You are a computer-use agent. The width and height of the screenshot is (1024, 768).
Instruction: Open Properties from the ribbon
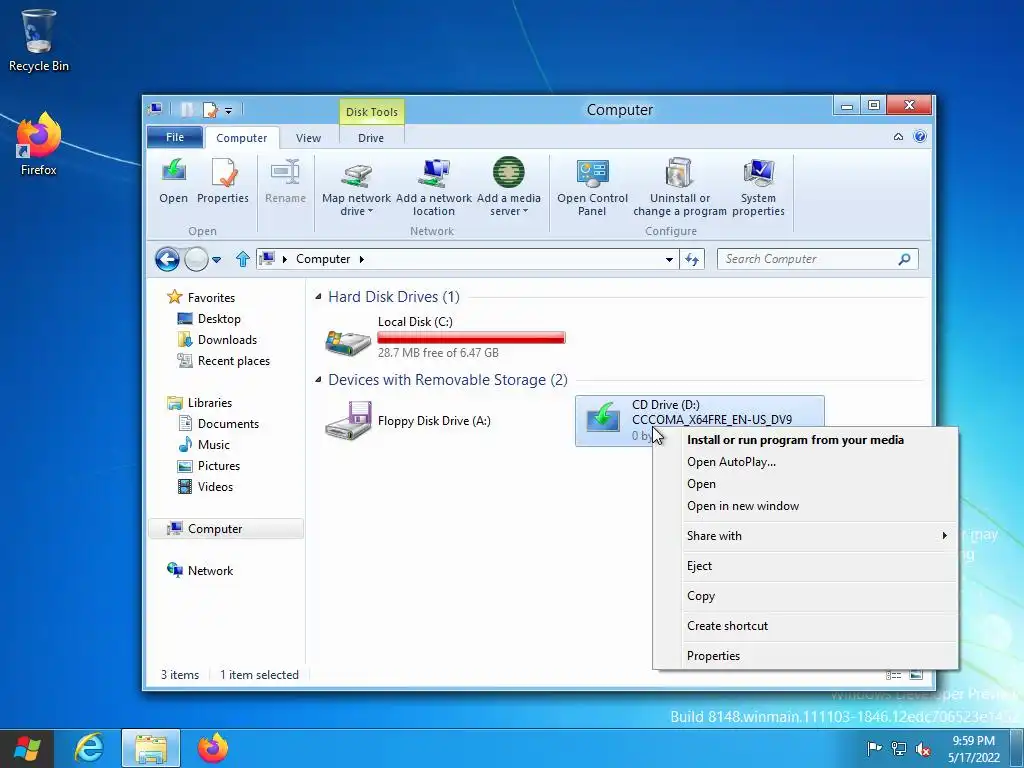pyautogui.click(x=223, y=182)
